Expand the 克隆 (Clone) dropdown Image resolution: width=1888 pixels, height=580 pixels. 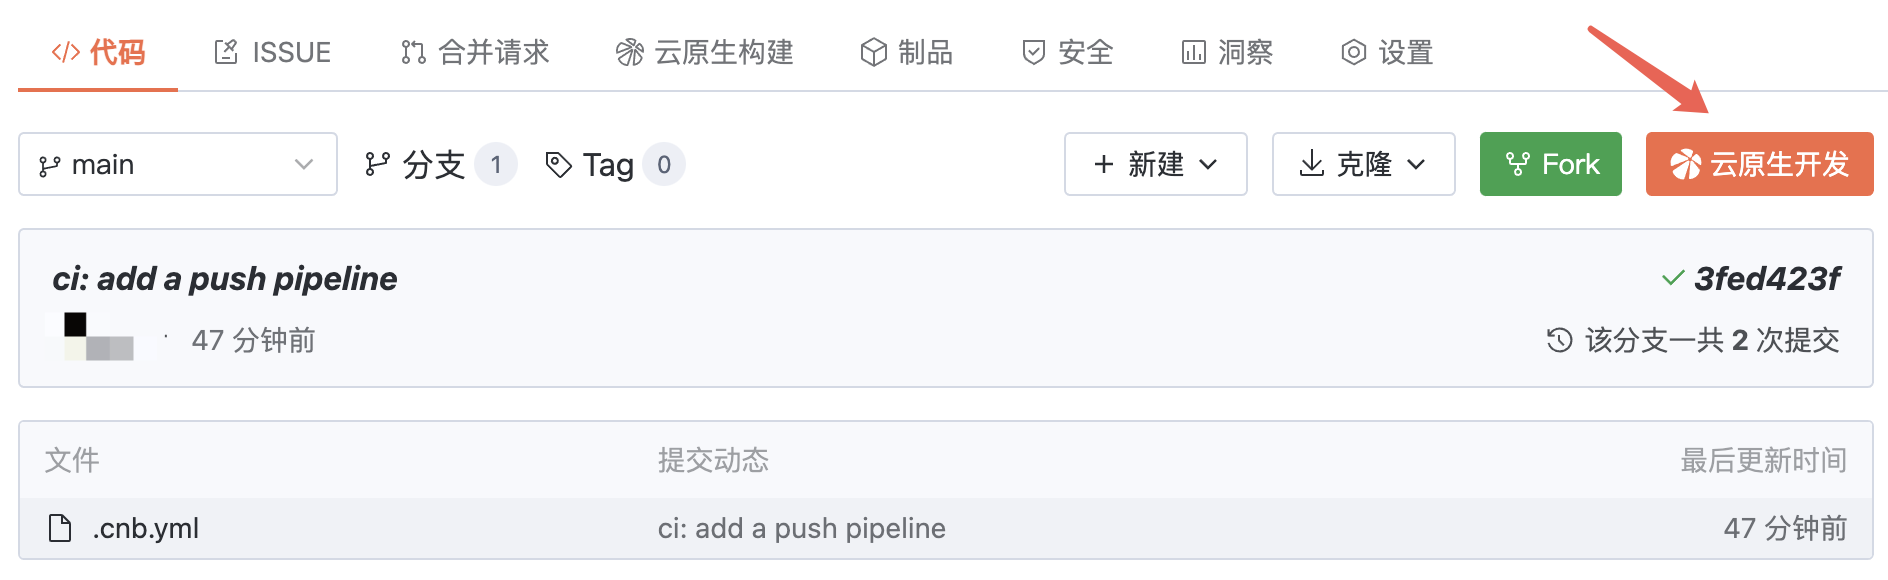coord(1363,164)
